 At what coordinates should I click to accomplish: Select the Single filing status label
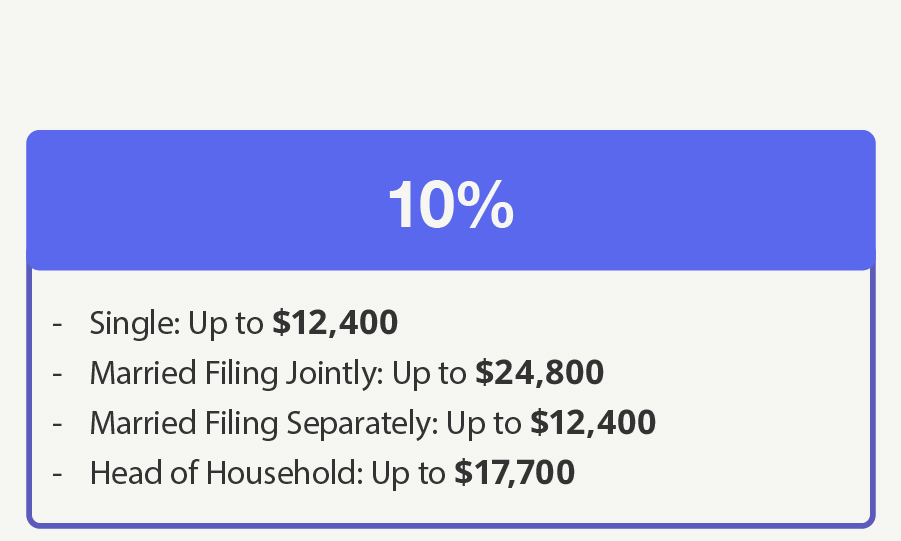(133, 323)
